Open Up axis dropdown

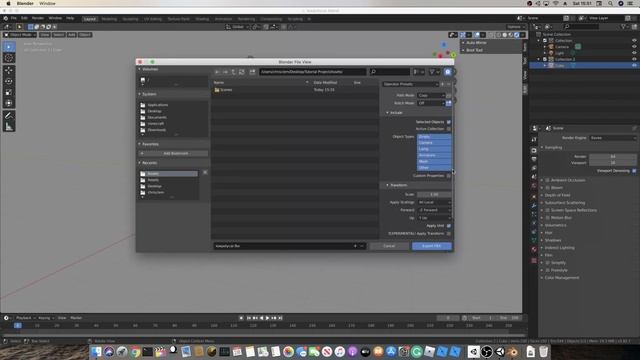pyautogui.click(x=434, y=218)
